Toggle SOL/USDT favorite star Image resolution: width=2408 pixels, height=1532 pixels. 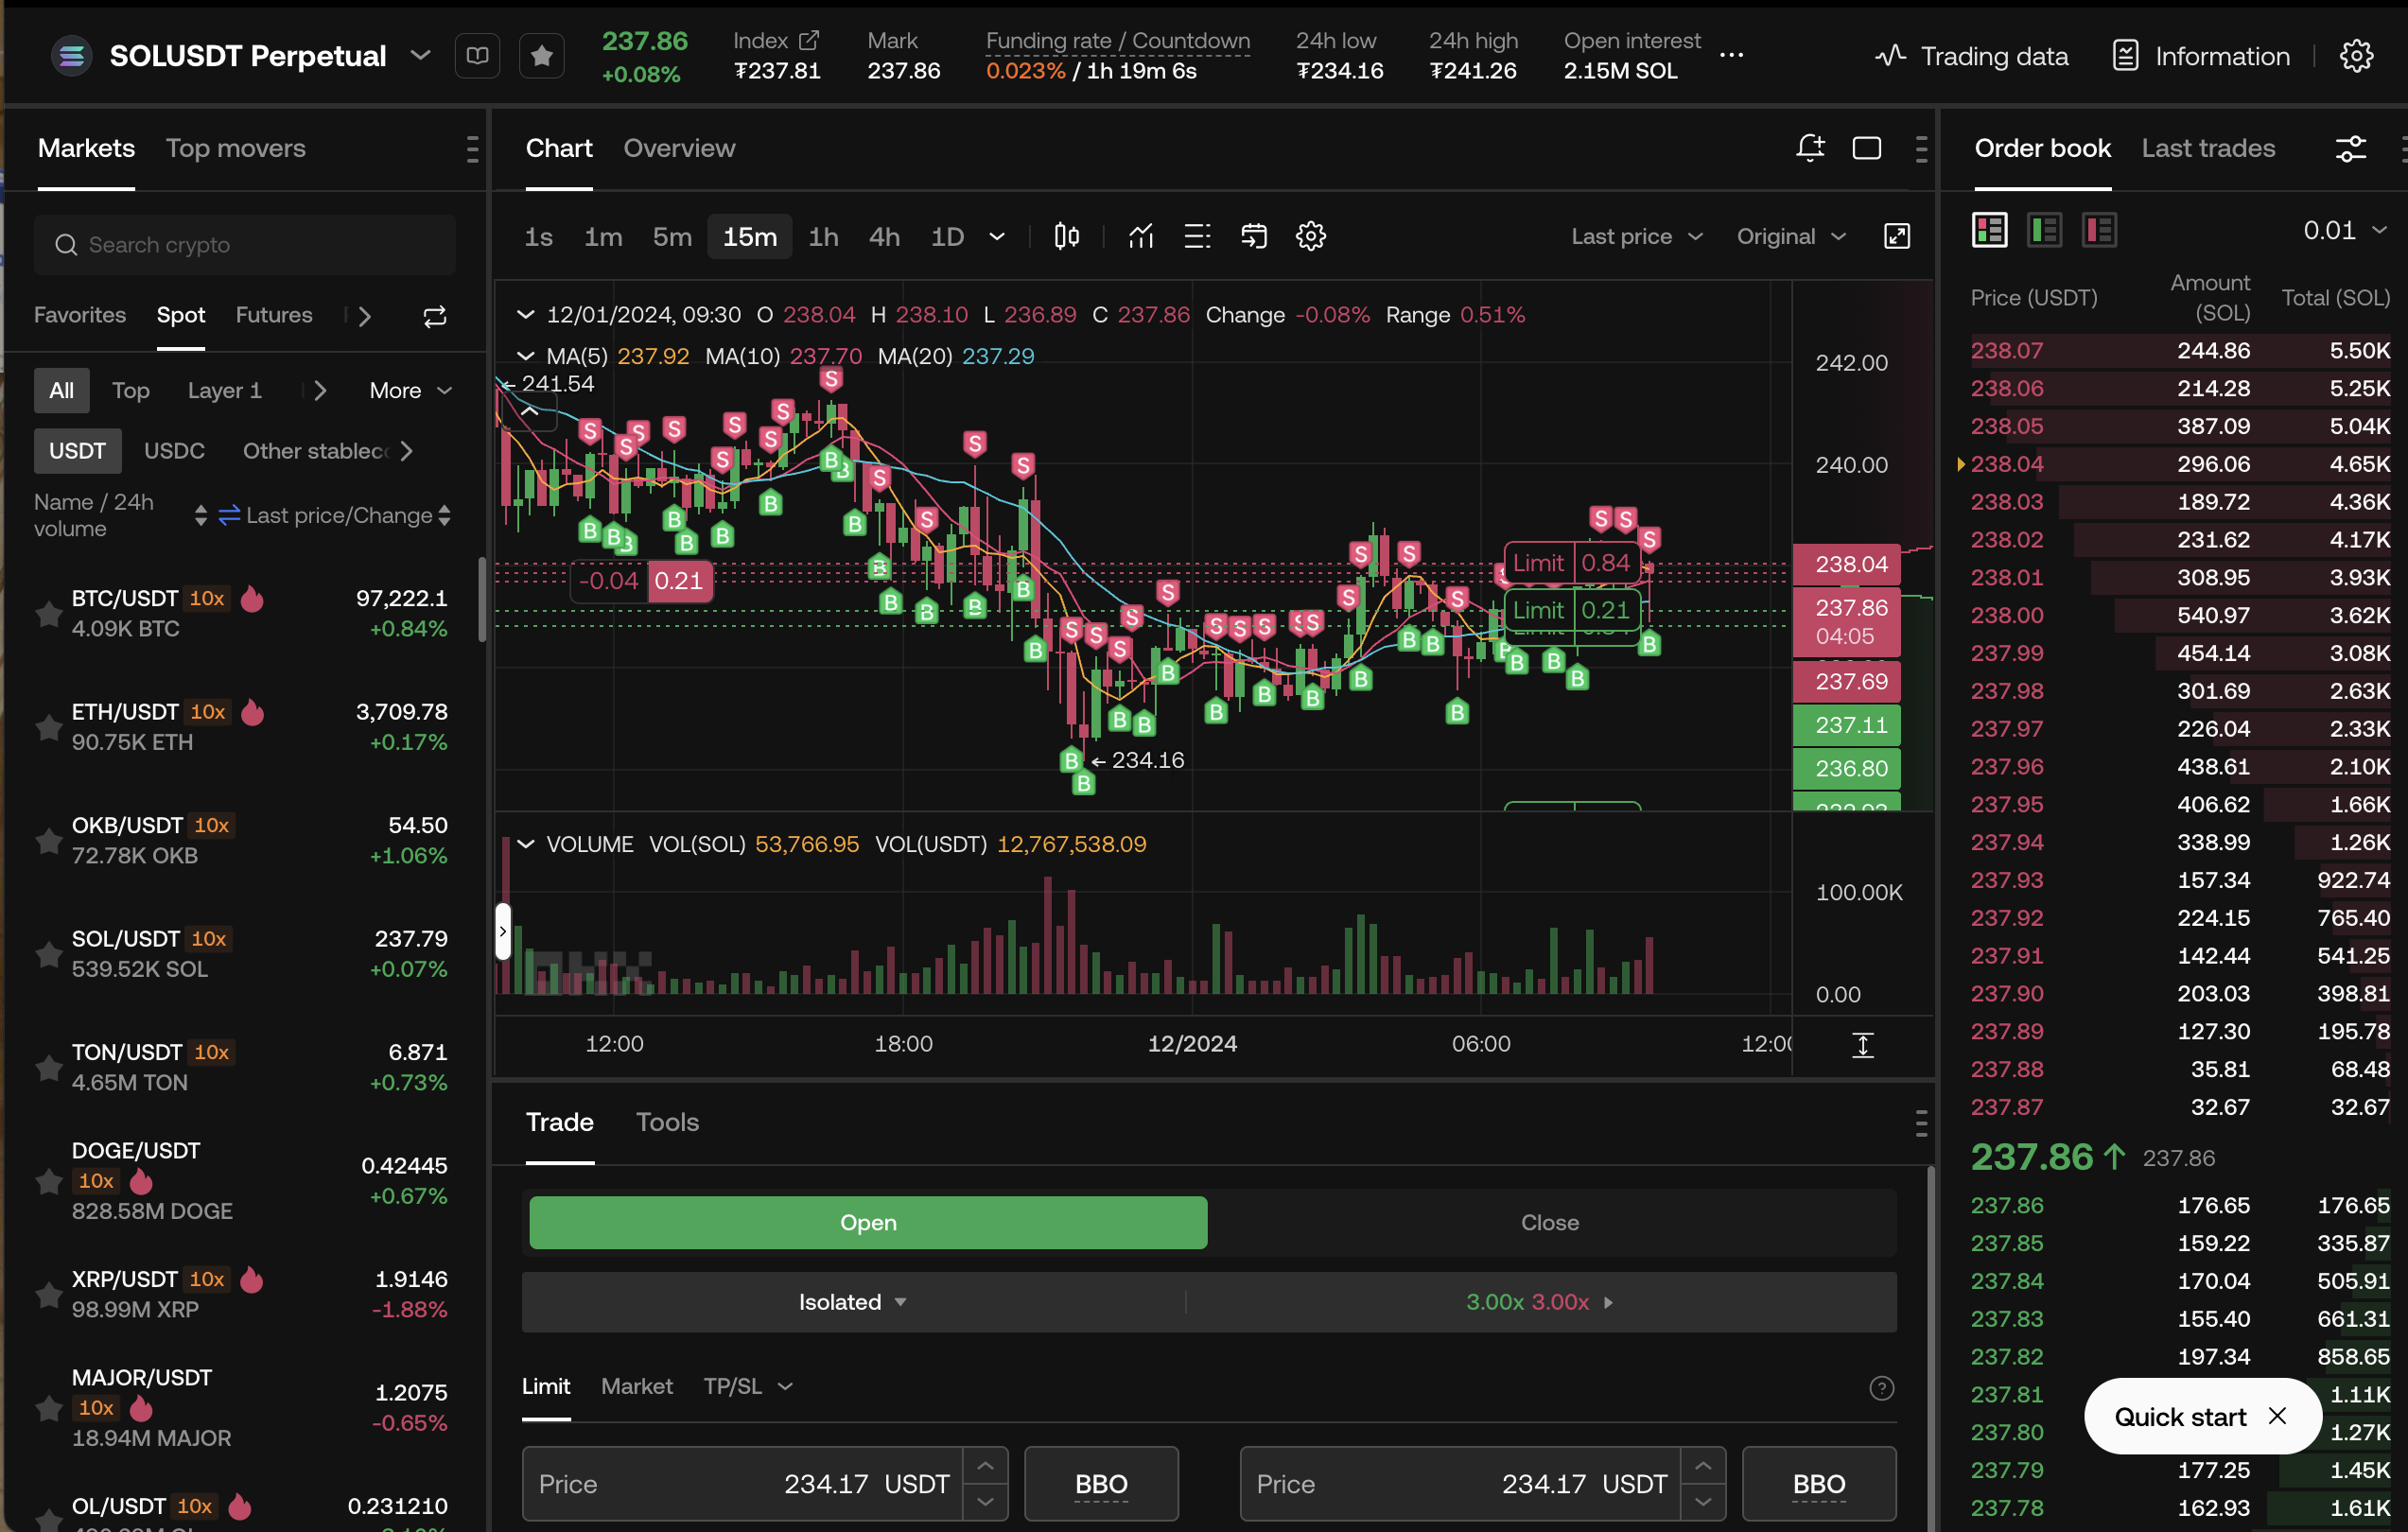48,954
